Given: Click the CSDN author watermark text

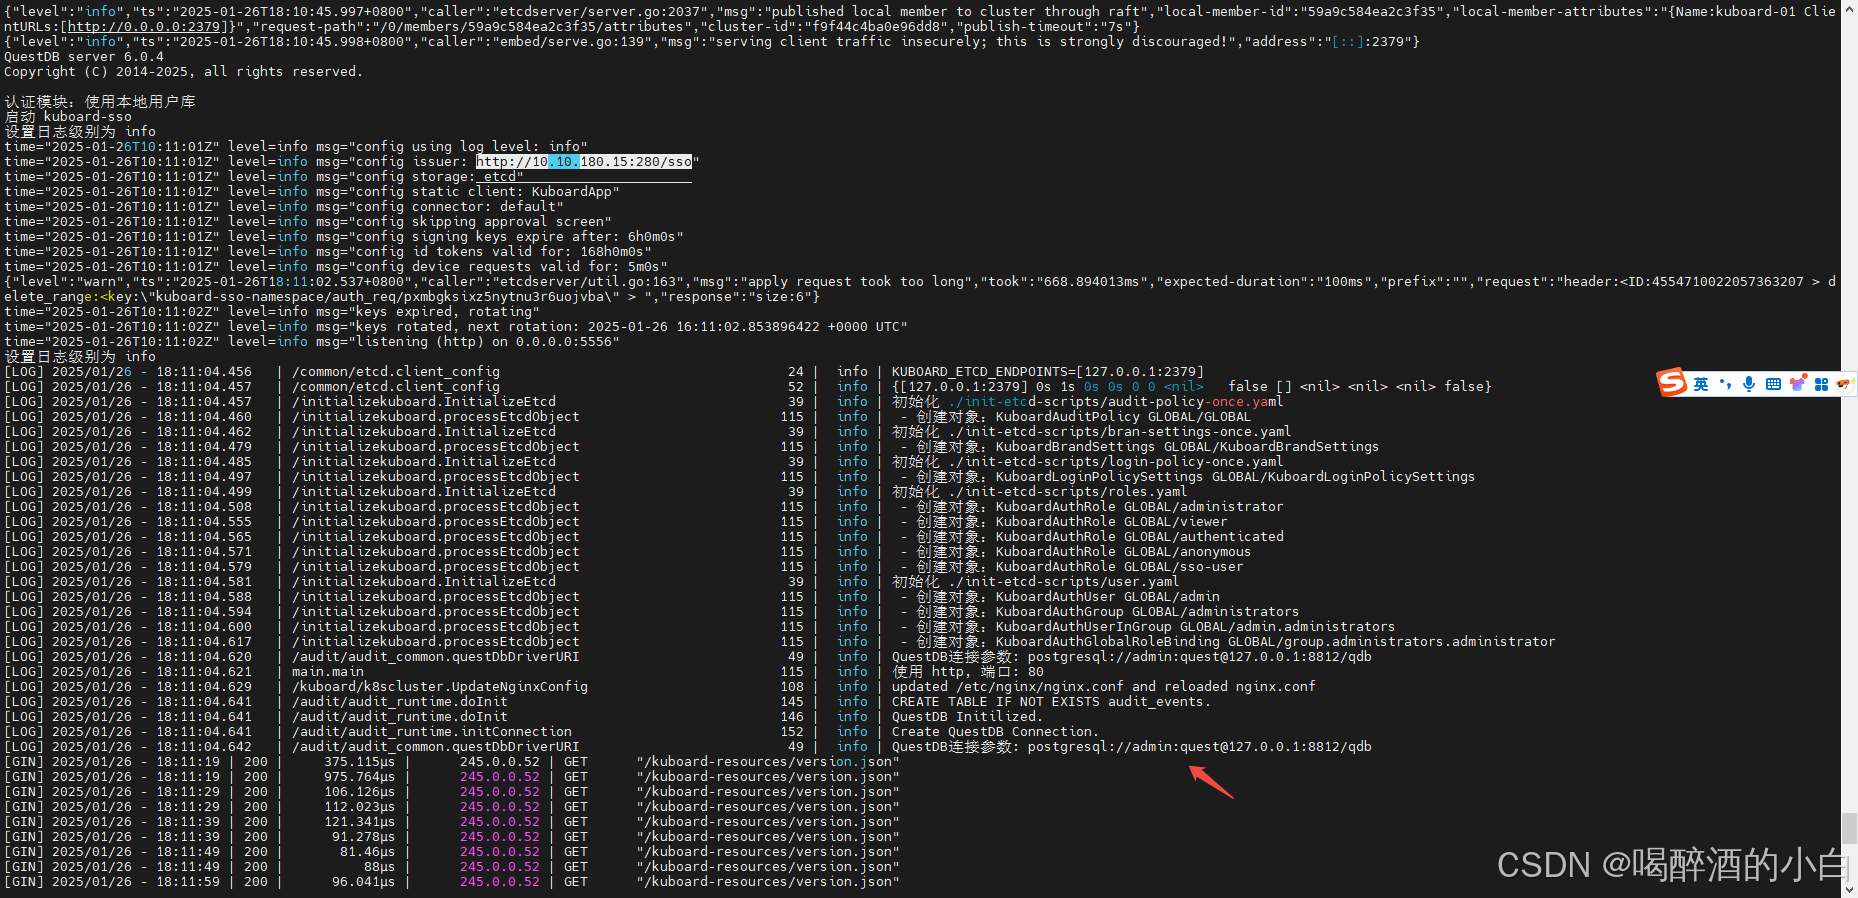Looking at the screenshot, I should [x=1672, y=864].
